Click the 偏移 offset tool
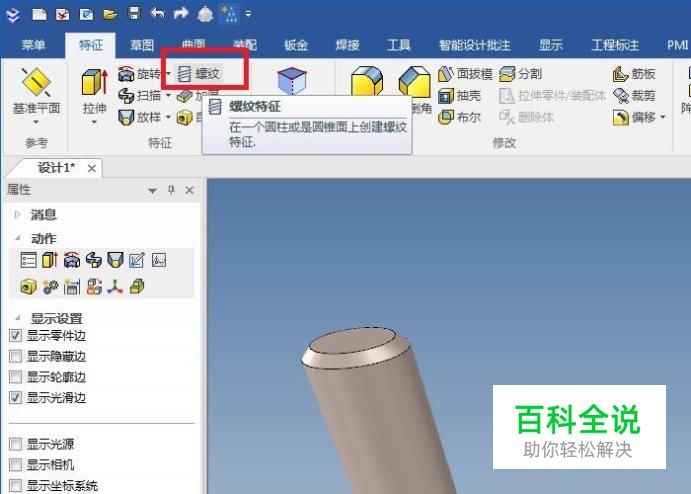Viewport: 691px width, 494px height. pos(634,117)
